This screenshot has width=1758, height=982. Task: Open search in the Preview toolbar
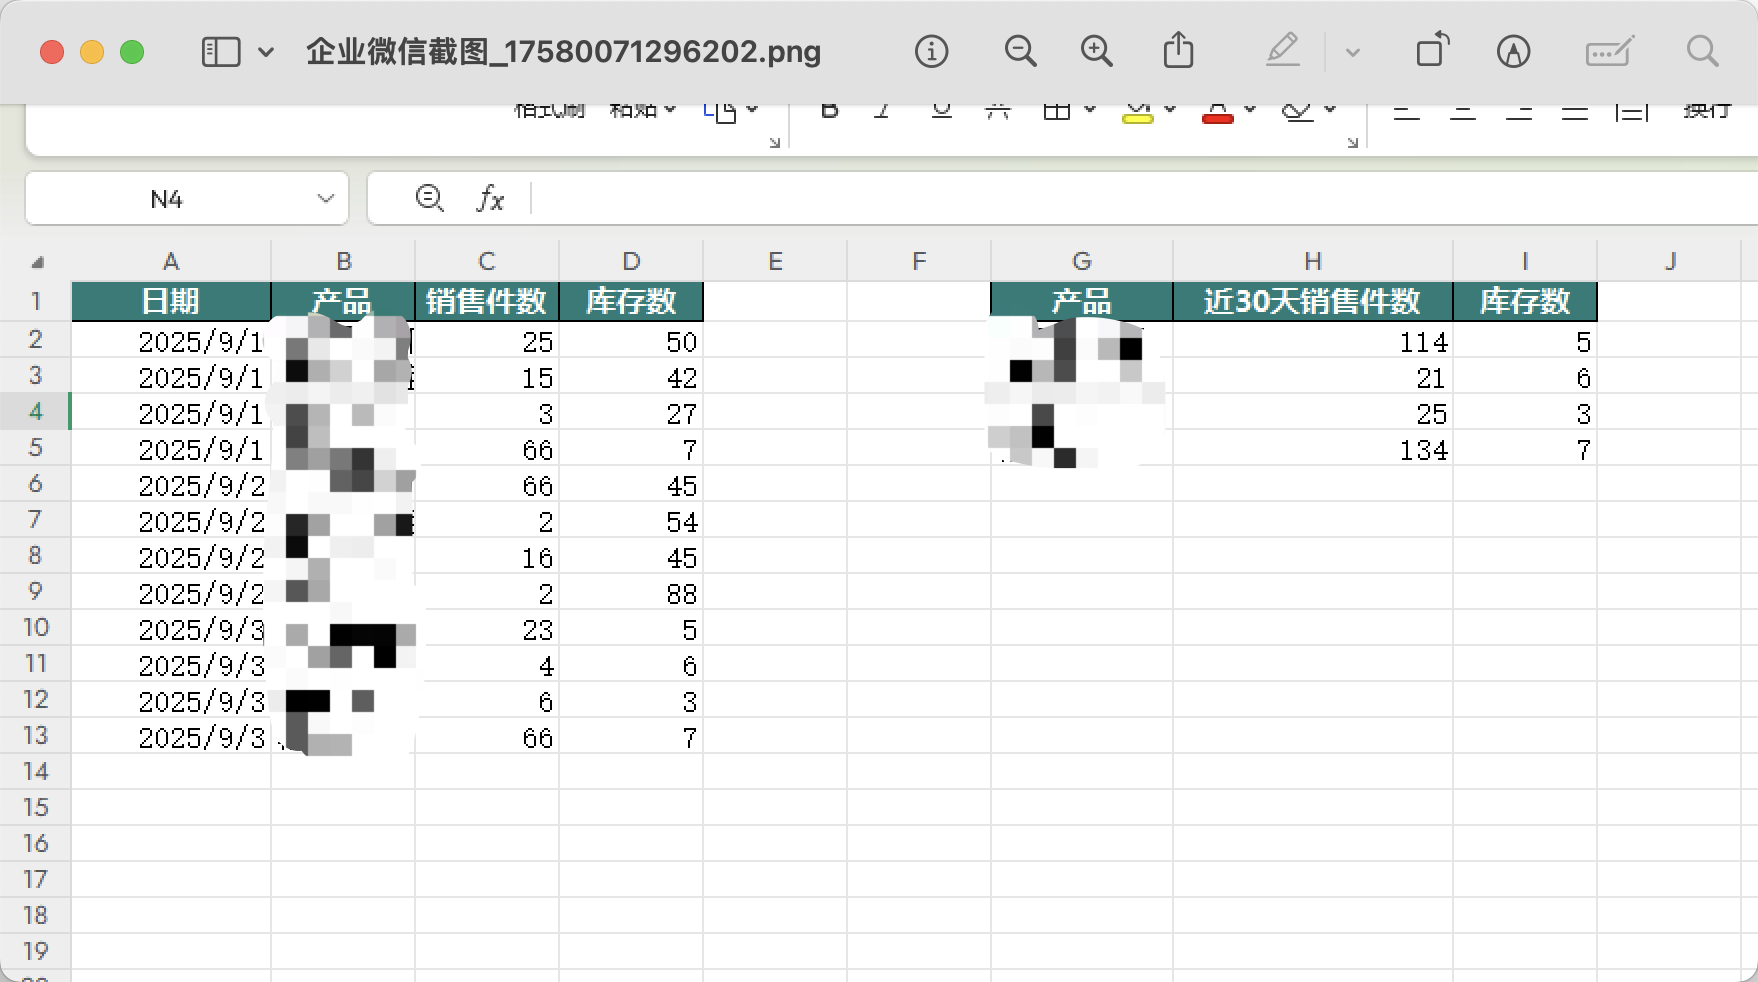coord(1702,51)
